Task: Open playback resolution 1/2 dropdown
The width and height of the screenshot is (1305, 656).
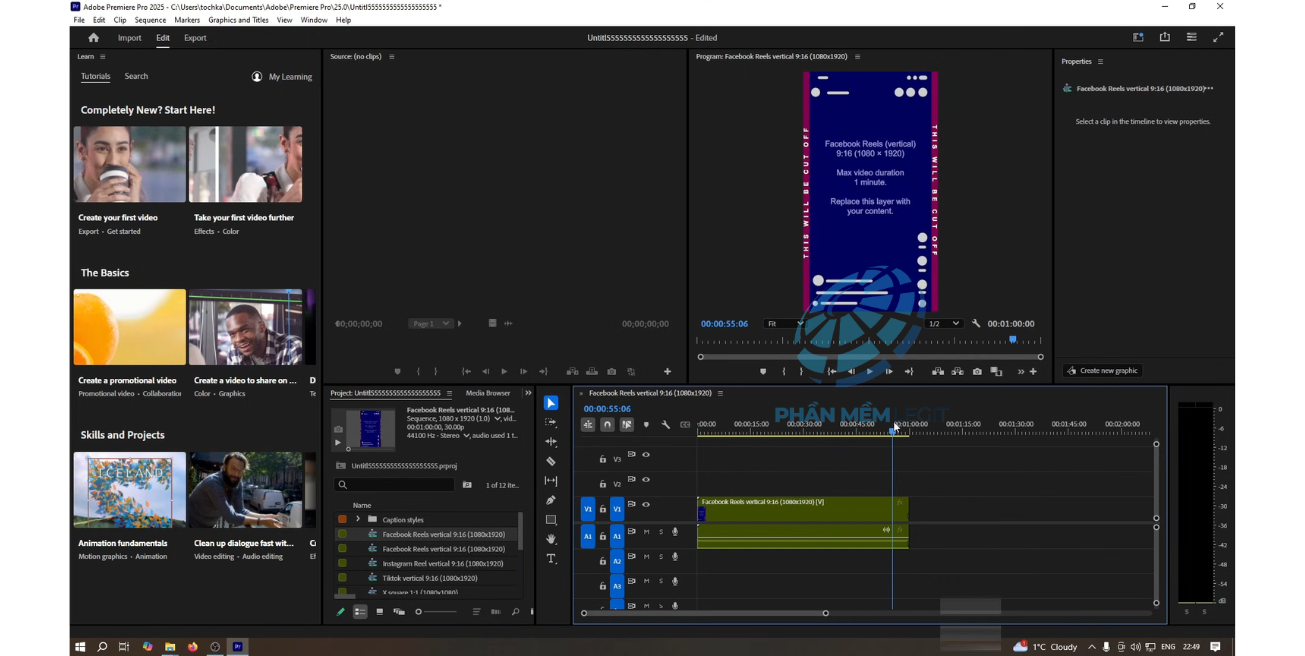Action: [x=943, y=324]
